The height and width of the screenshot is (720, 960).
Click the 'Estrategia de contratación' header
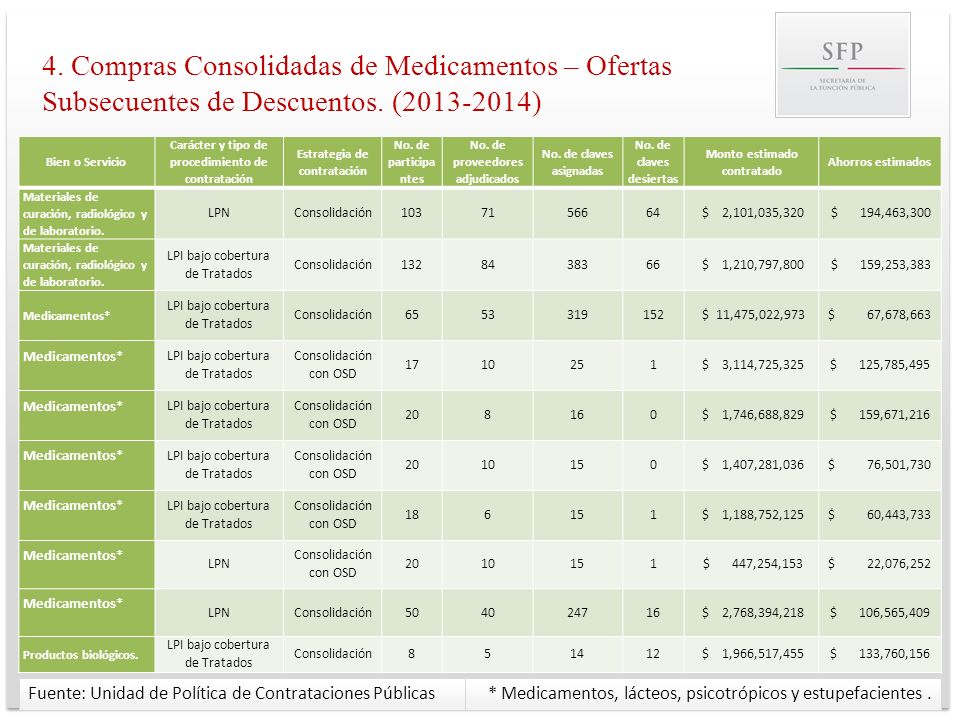tap(332, 162)
